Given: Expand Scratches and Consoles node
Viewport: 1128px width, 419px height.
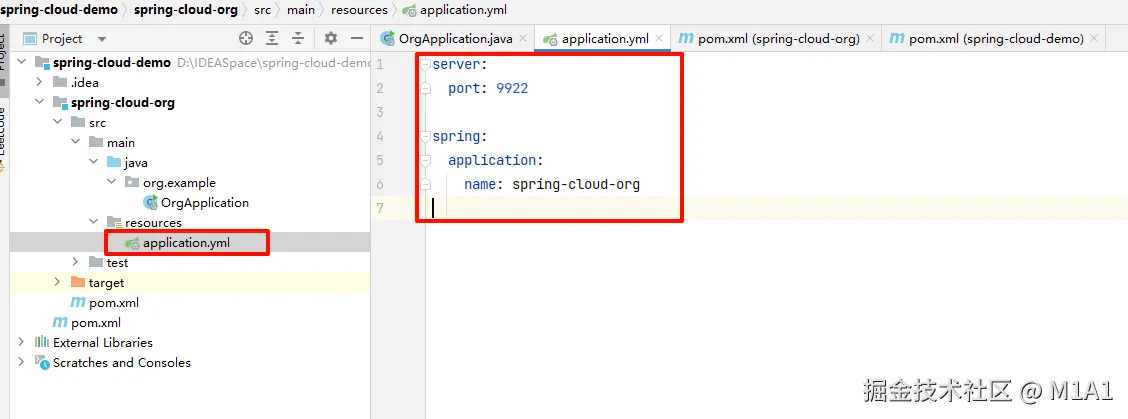Looking at the screenshot, I should tap(22, 362).
